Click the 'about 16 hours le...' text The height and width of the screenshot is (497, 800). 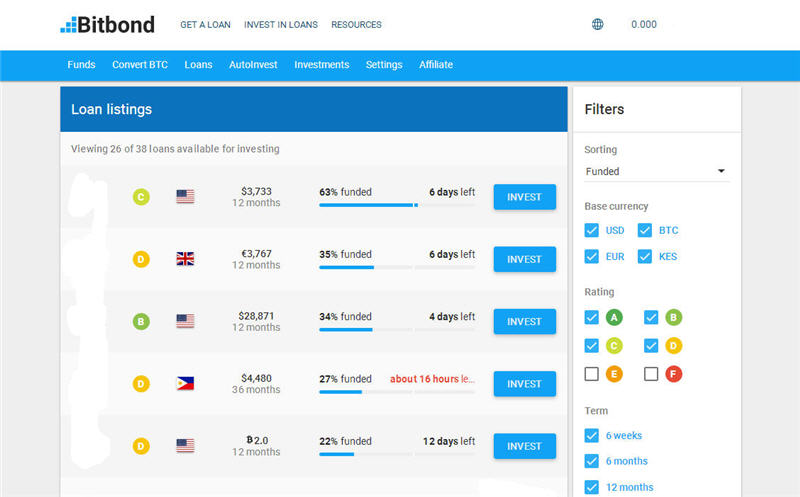[432, 379]
